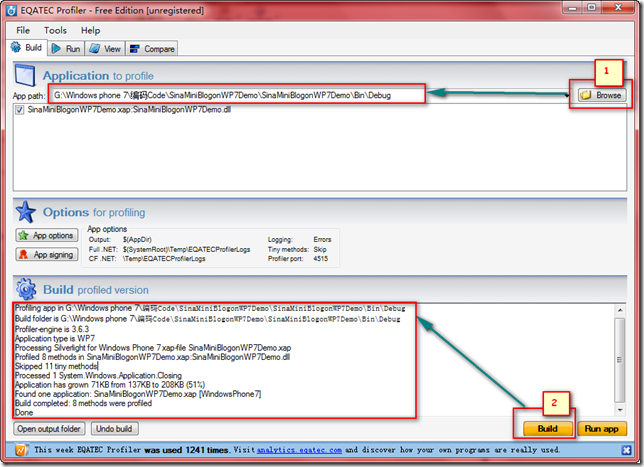Open the Help menu
The image size is (644, 467).
coord(90,30)
